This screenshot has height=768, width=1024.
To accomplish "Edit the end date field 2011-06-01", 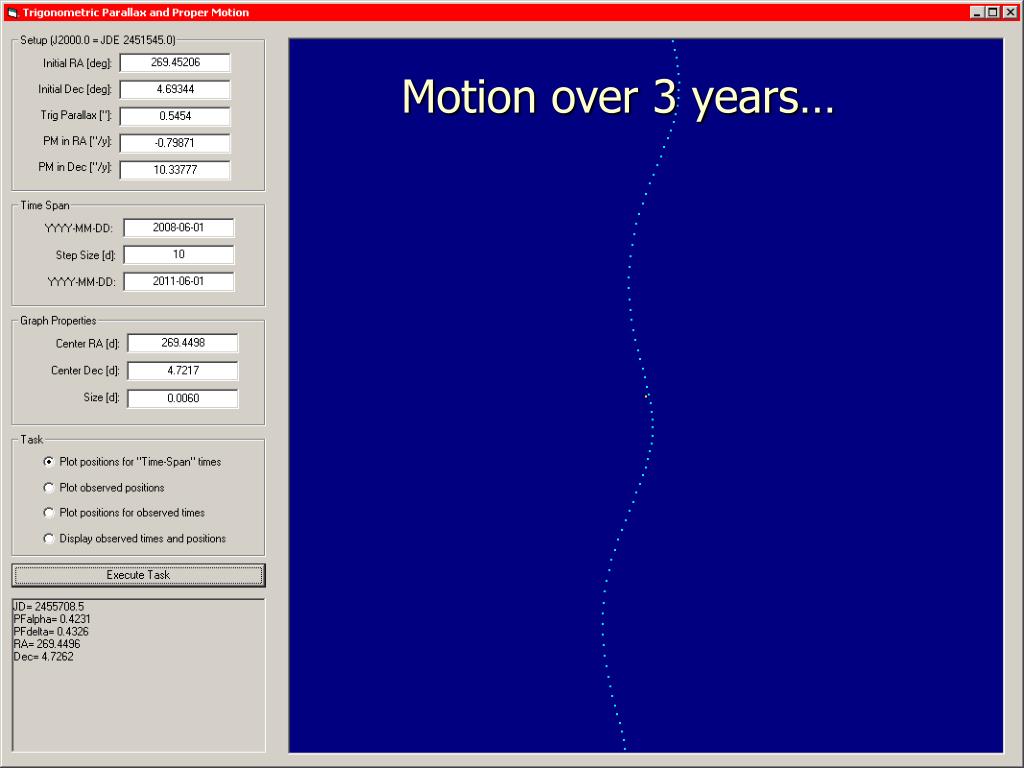I will pyautogui.click(x=179, y=281).
